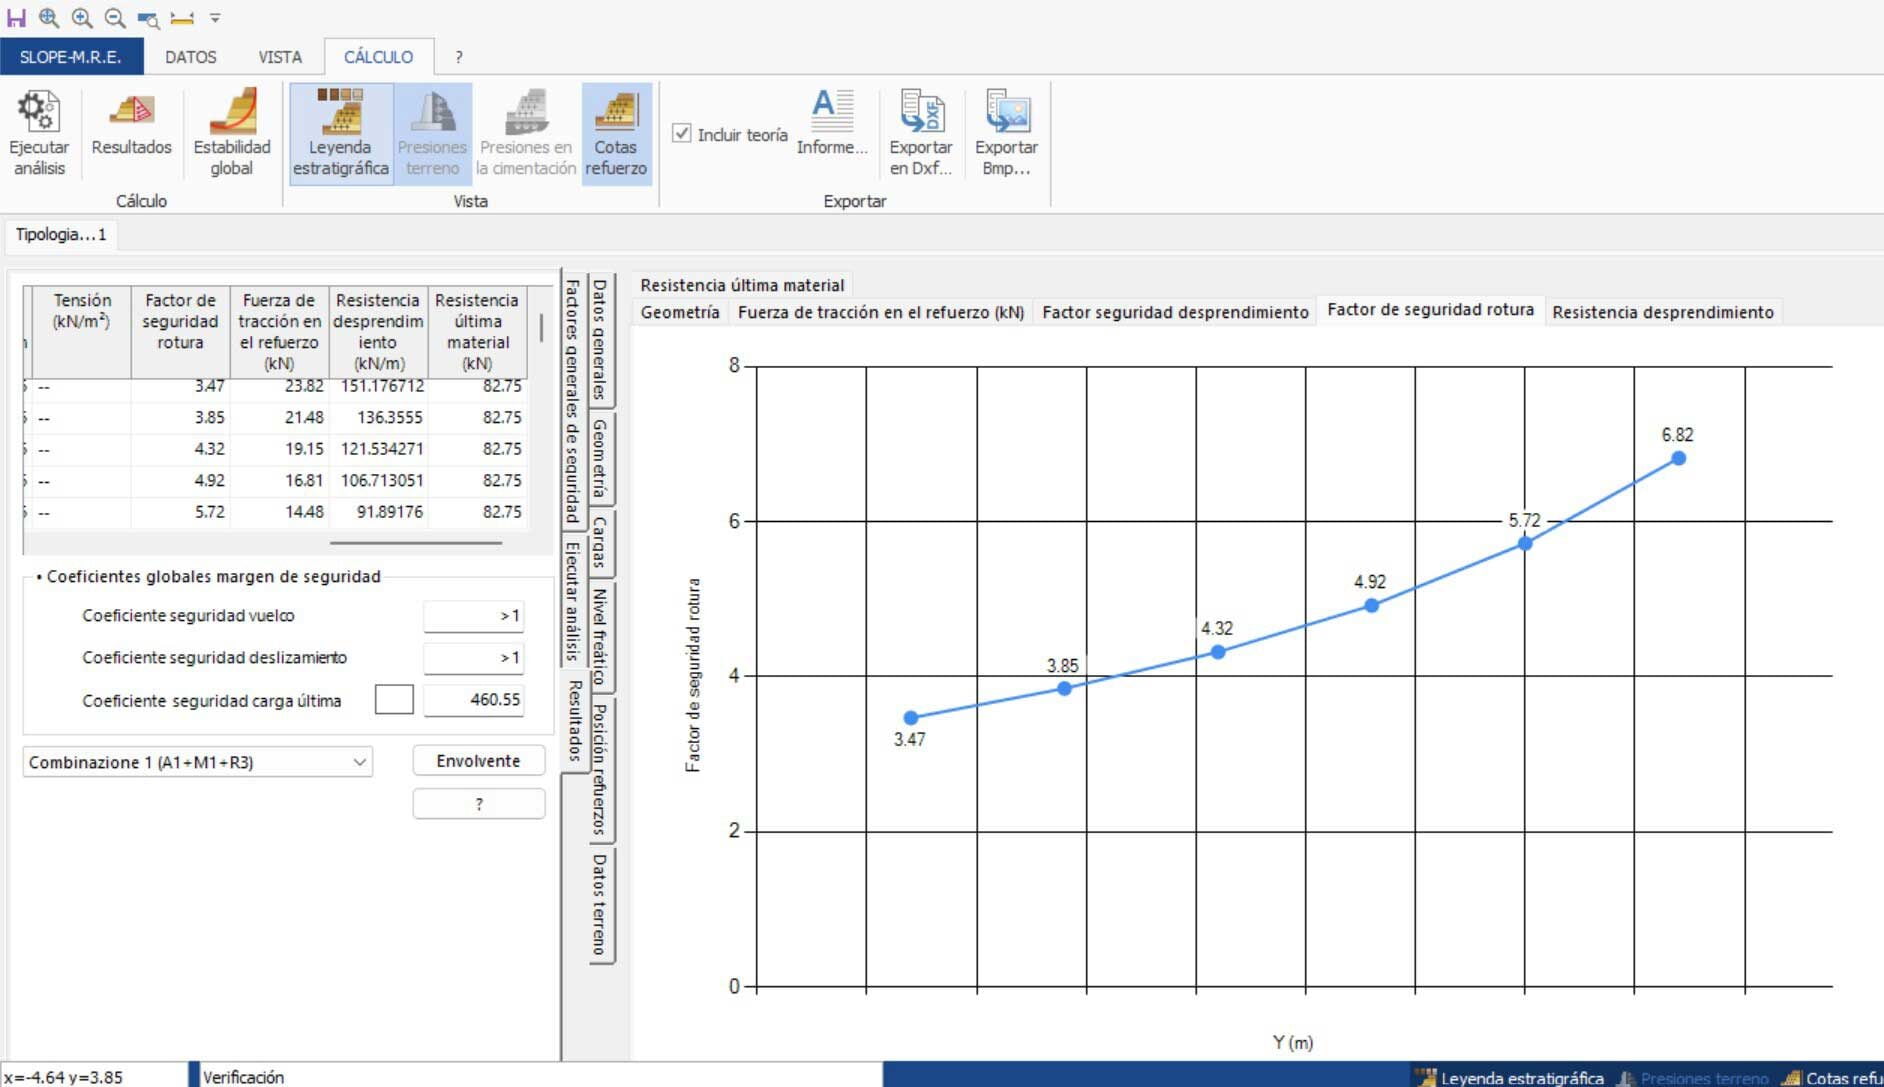Open the Informe report generator
This screenshot has height=1087, width=1884.
tap(831, 113)
